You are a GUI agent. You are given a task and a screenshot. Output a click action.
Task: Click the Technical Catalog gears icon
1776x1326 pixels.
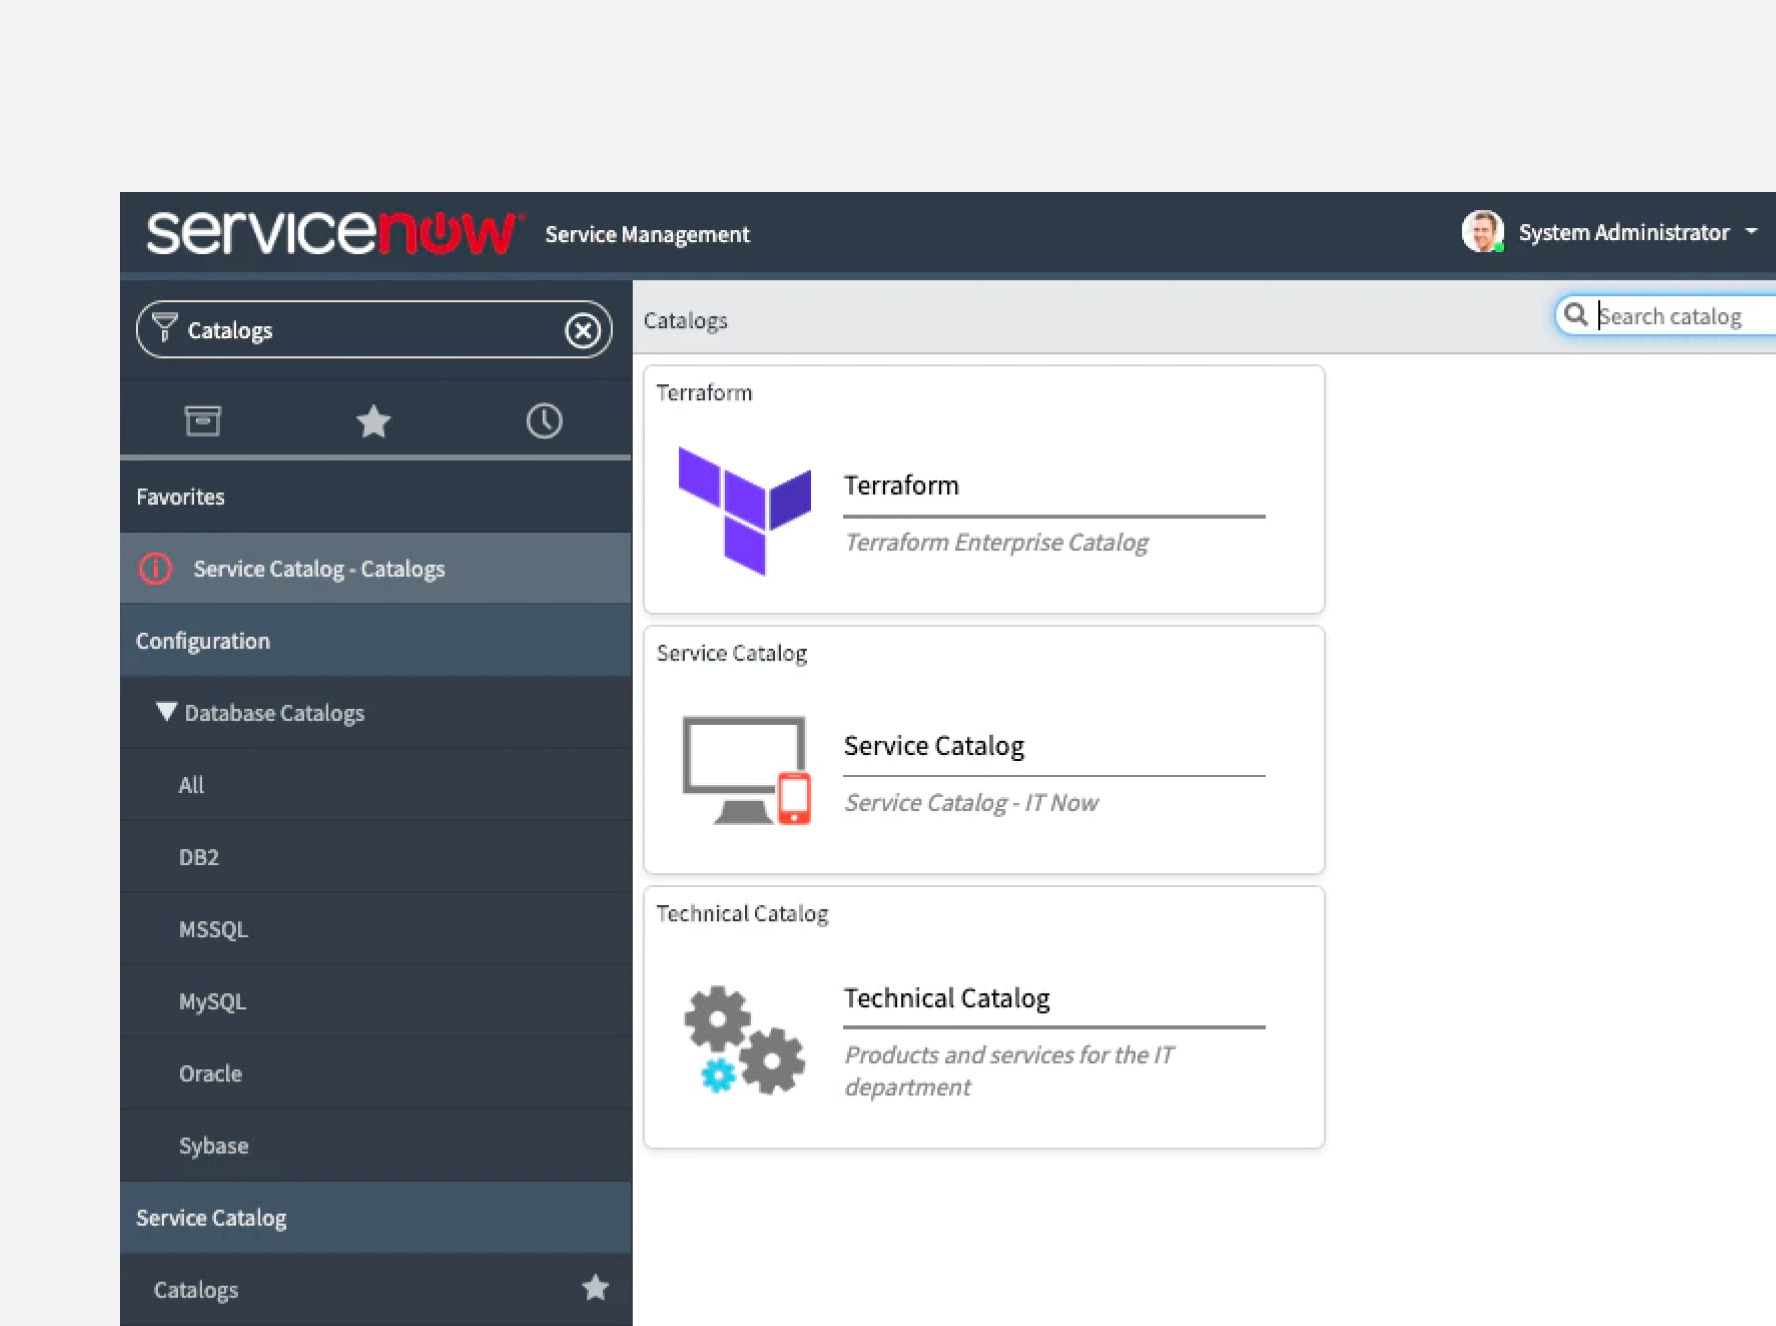[x=744, y=1040]
